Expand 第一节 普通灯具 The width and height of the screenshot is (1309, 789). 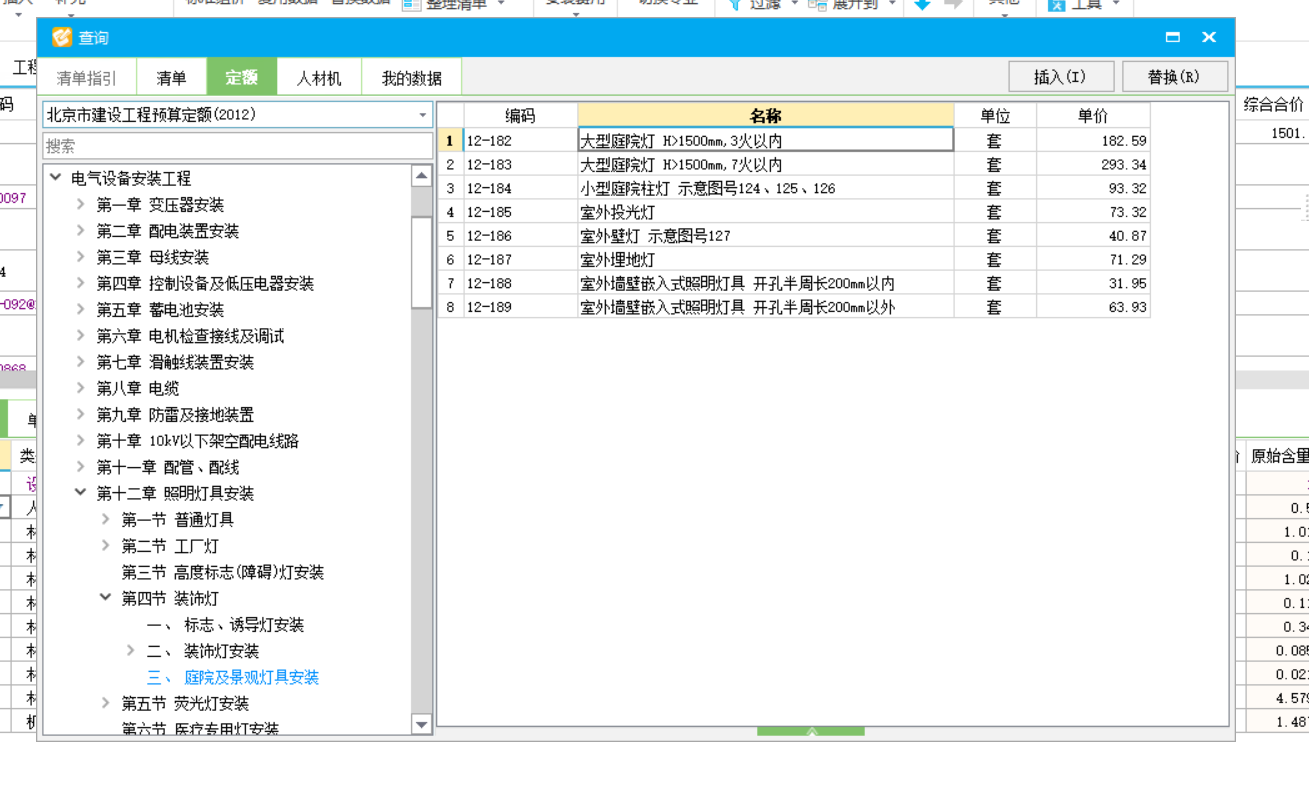point(105,520)
